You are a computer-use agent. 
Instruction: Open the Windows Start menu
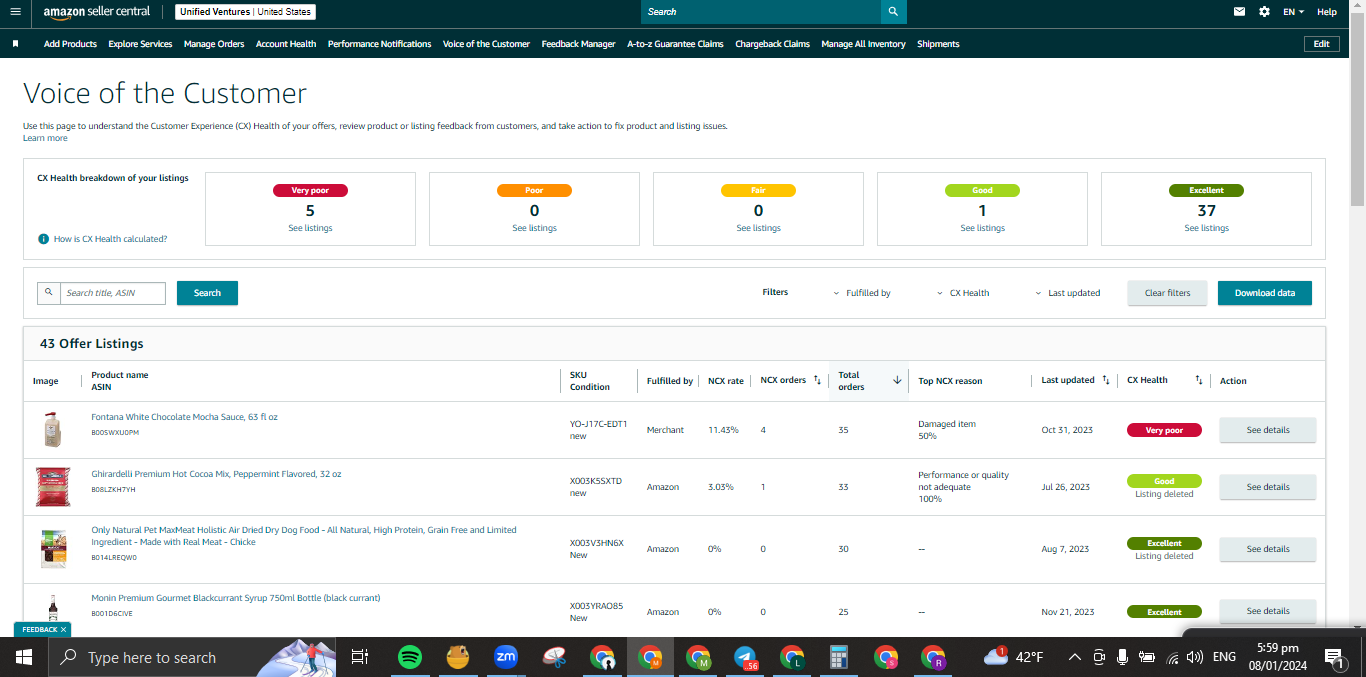pos(24,657)
